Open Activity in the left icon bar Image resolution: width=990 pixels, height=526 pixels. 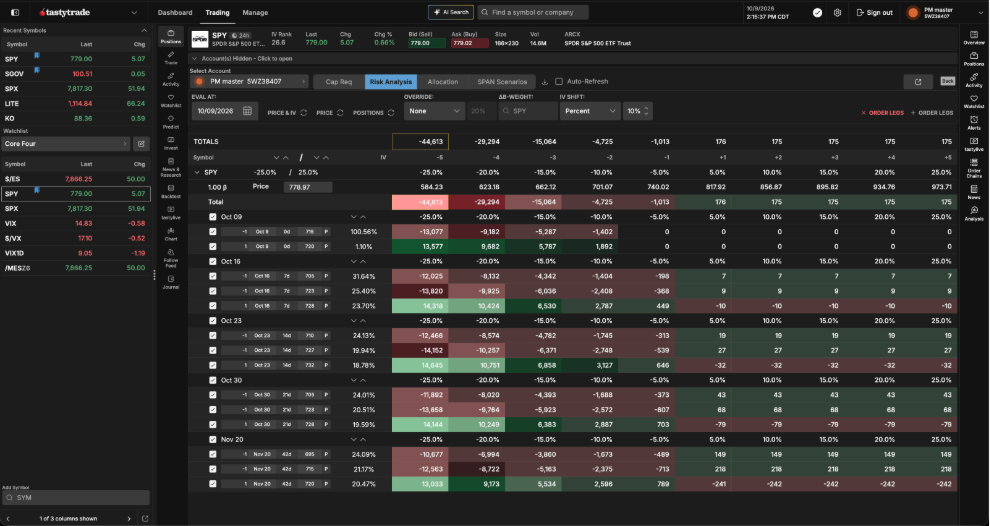pos(170,79)
